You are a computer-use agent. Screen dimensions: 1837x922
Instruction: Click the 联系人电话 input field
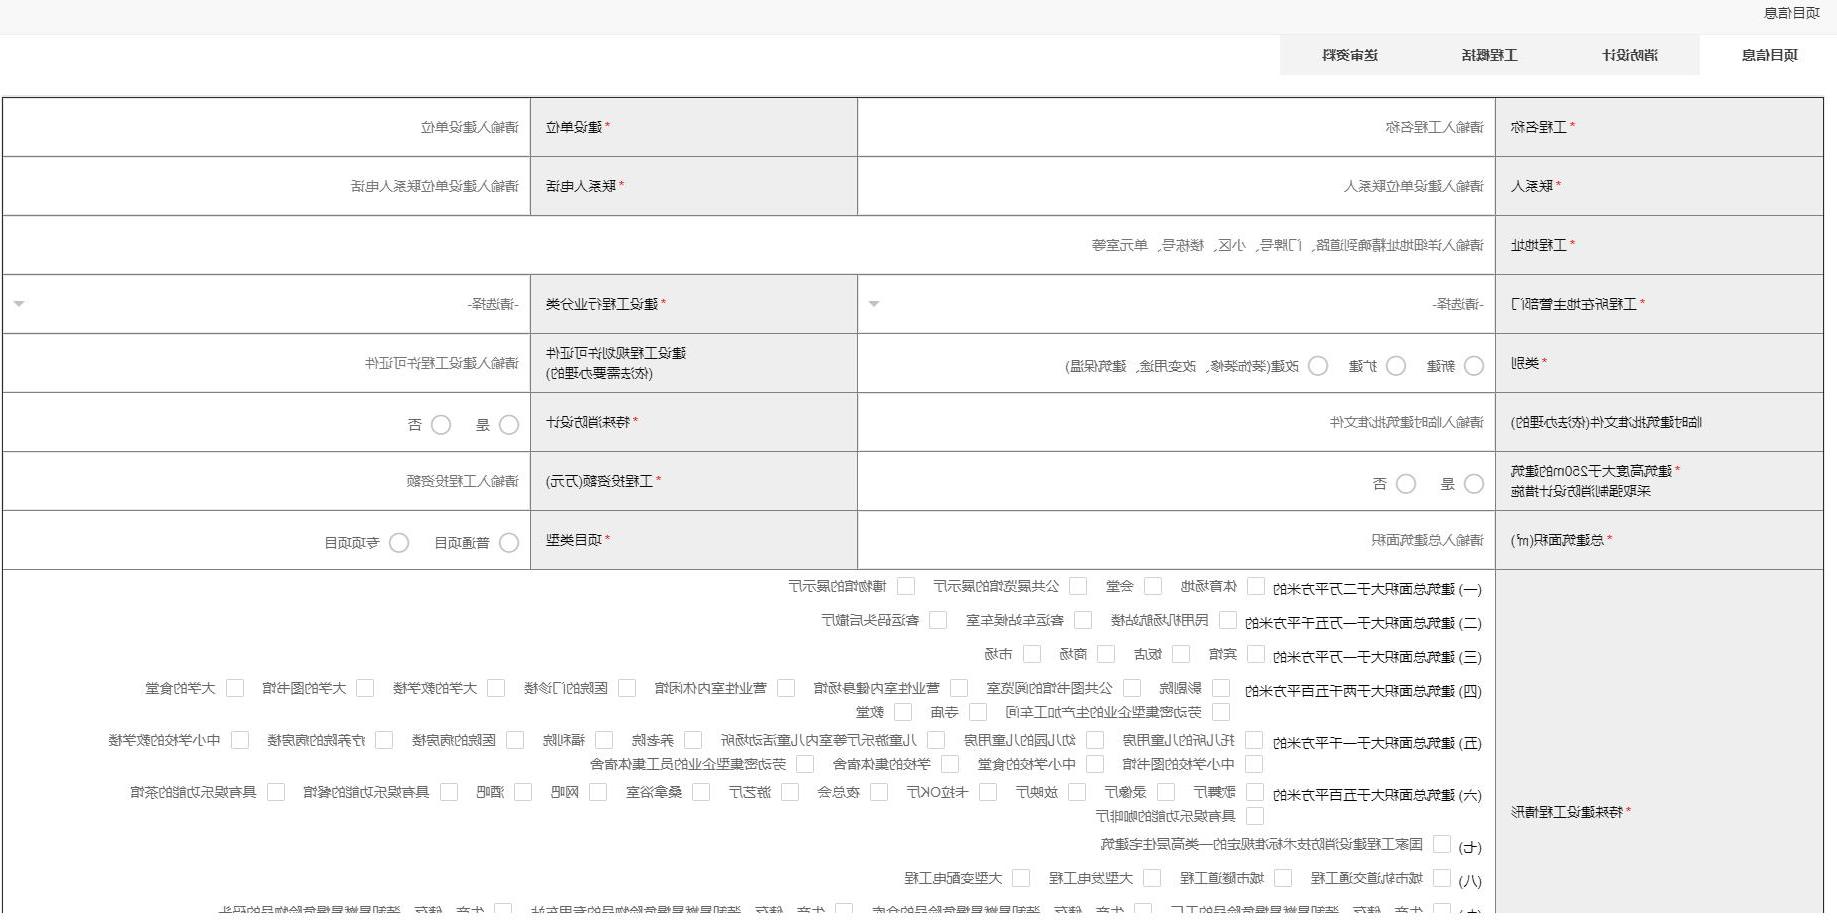click(266, 186)
